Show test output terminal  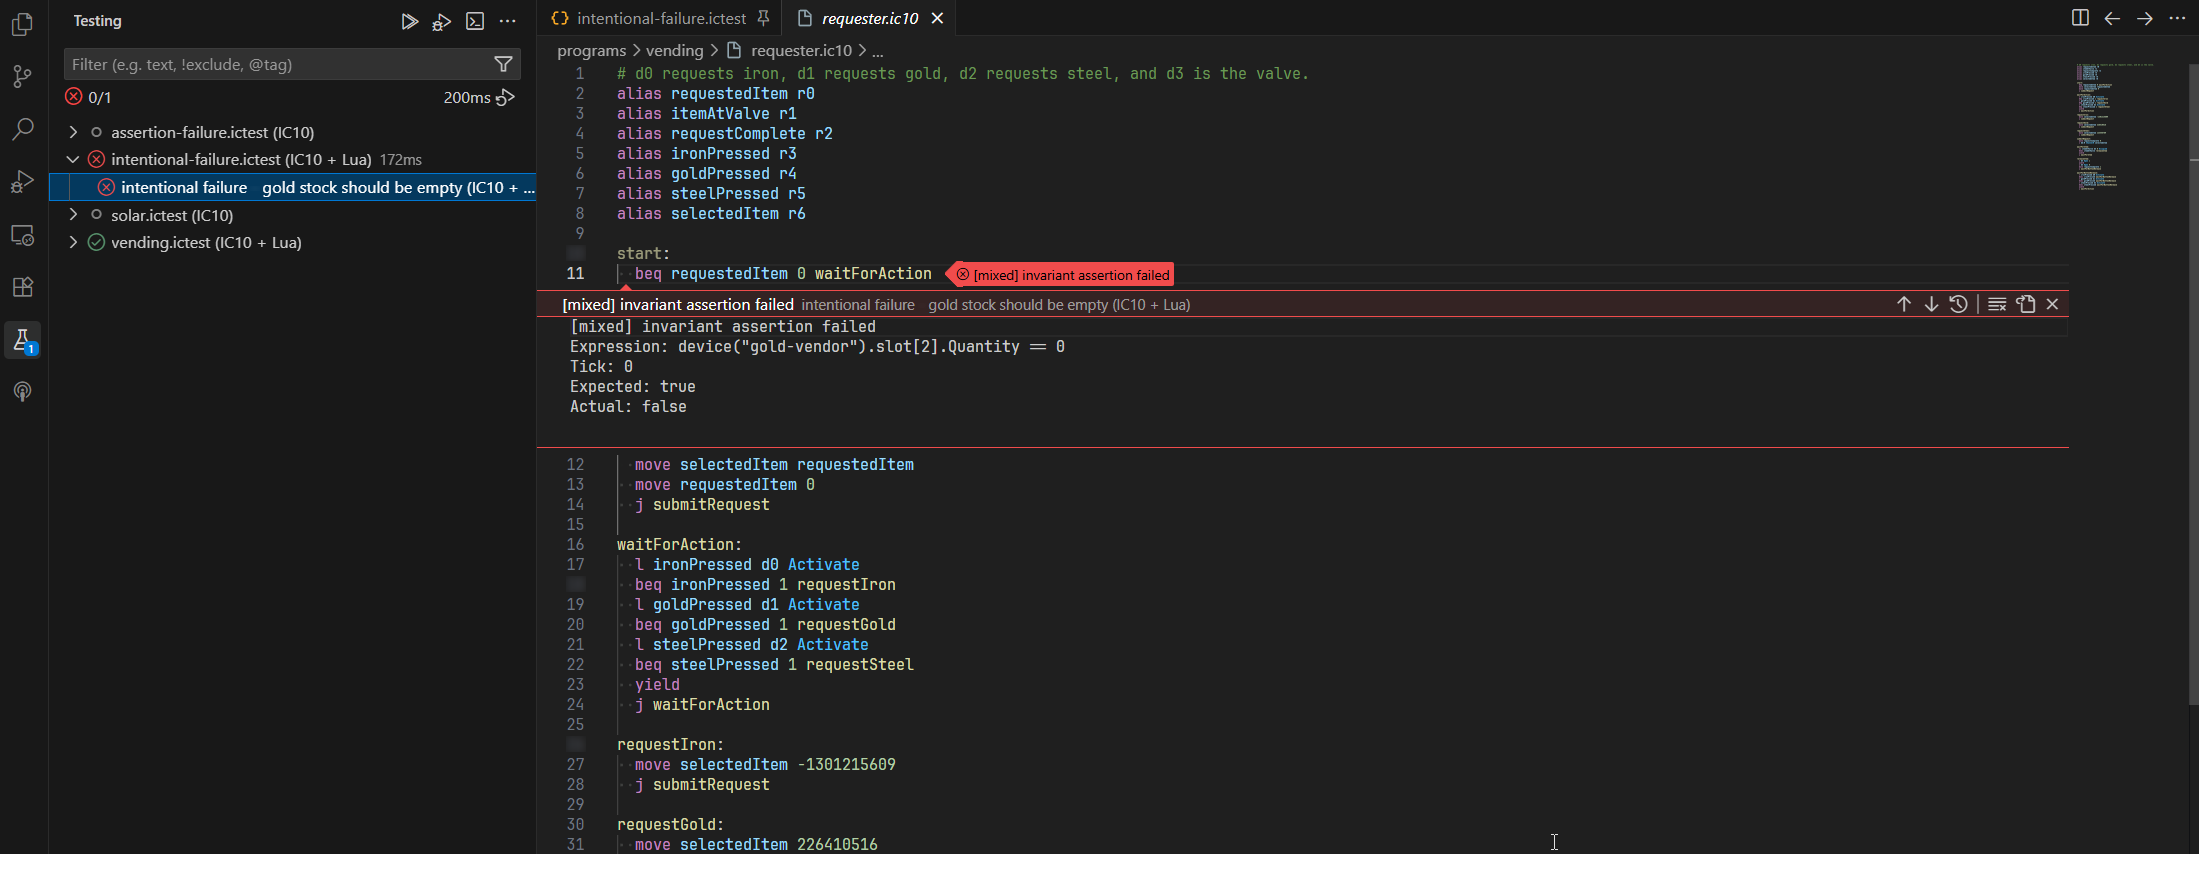tap(475, 21)
